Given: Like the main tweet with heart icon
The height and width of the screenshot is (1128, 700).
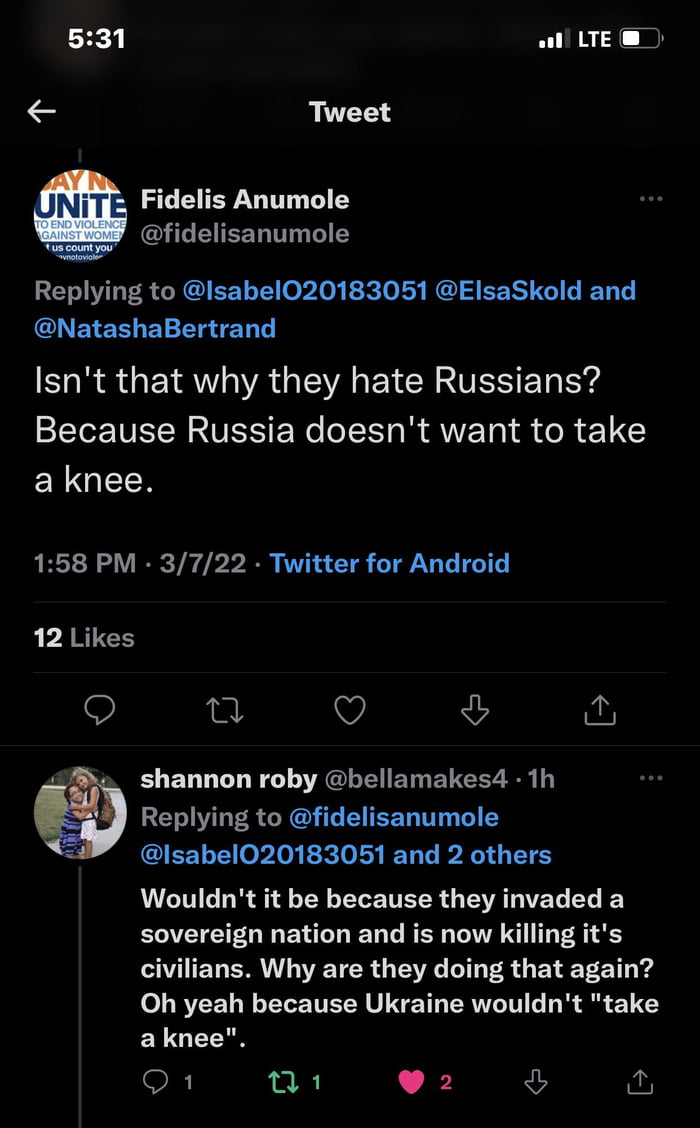Looking at the screenshot, I should tap(349, 710).
